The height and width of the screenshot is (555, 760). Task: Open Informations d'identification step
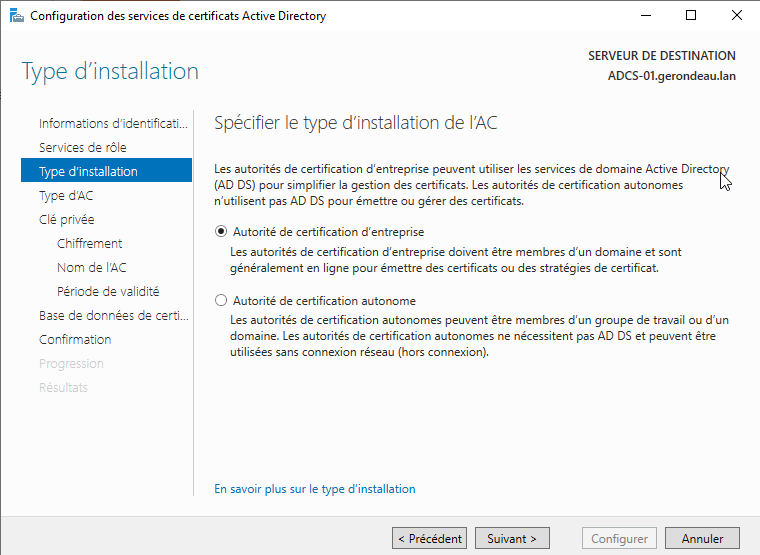[x=112, y=124]
